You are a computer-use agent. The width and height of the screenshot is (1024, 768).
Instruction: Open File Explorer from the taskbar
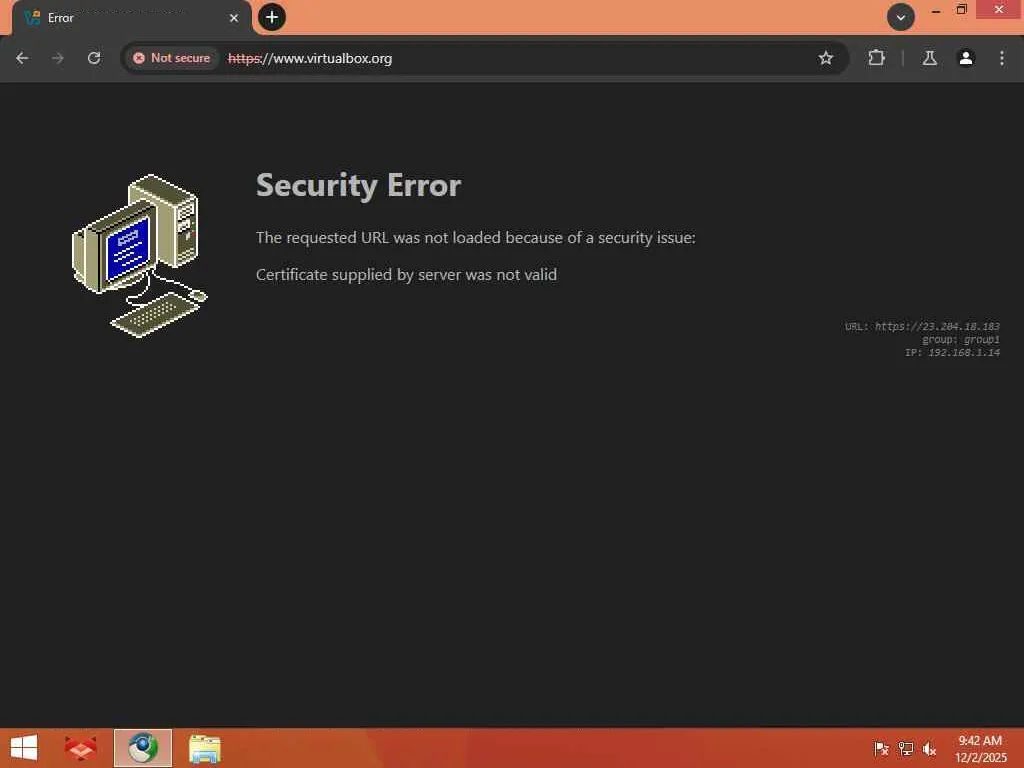204,748
